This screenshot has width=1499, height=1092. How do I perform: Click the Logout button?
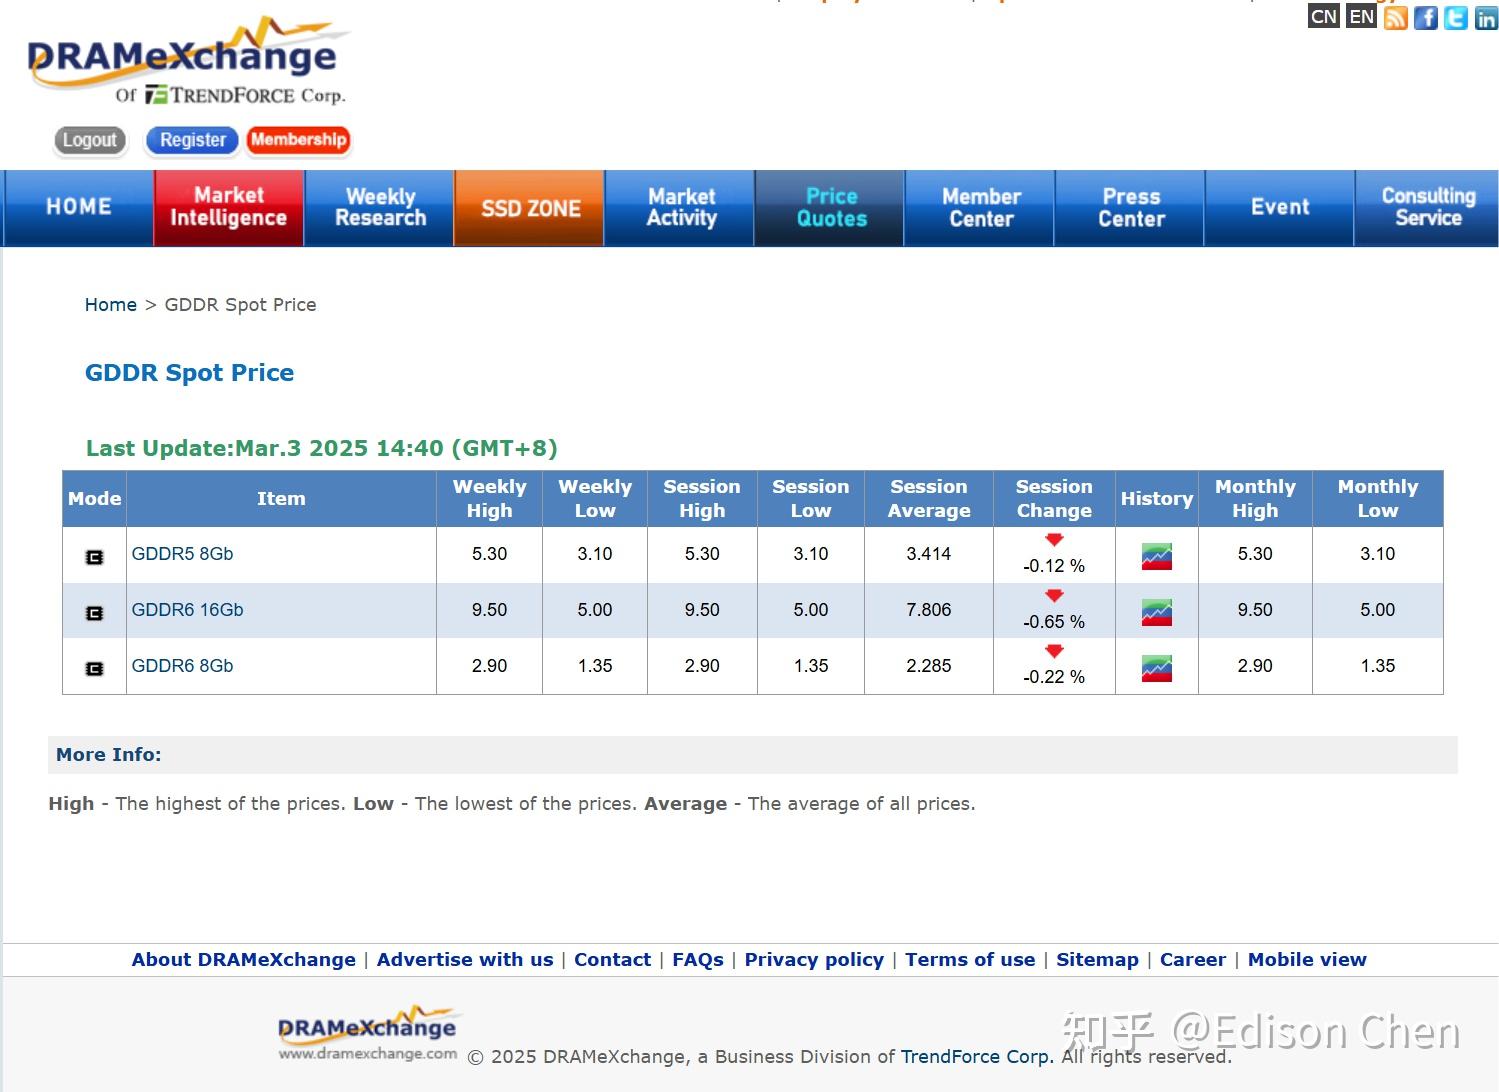pos(90,140)
